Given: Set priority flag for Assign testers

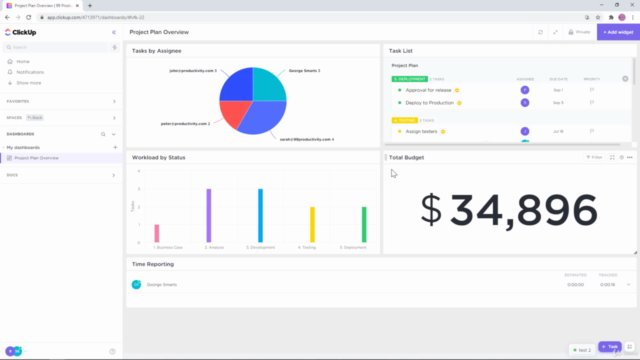Looking at the screenshot, I should pyautogui.click(x=592, y=131).
